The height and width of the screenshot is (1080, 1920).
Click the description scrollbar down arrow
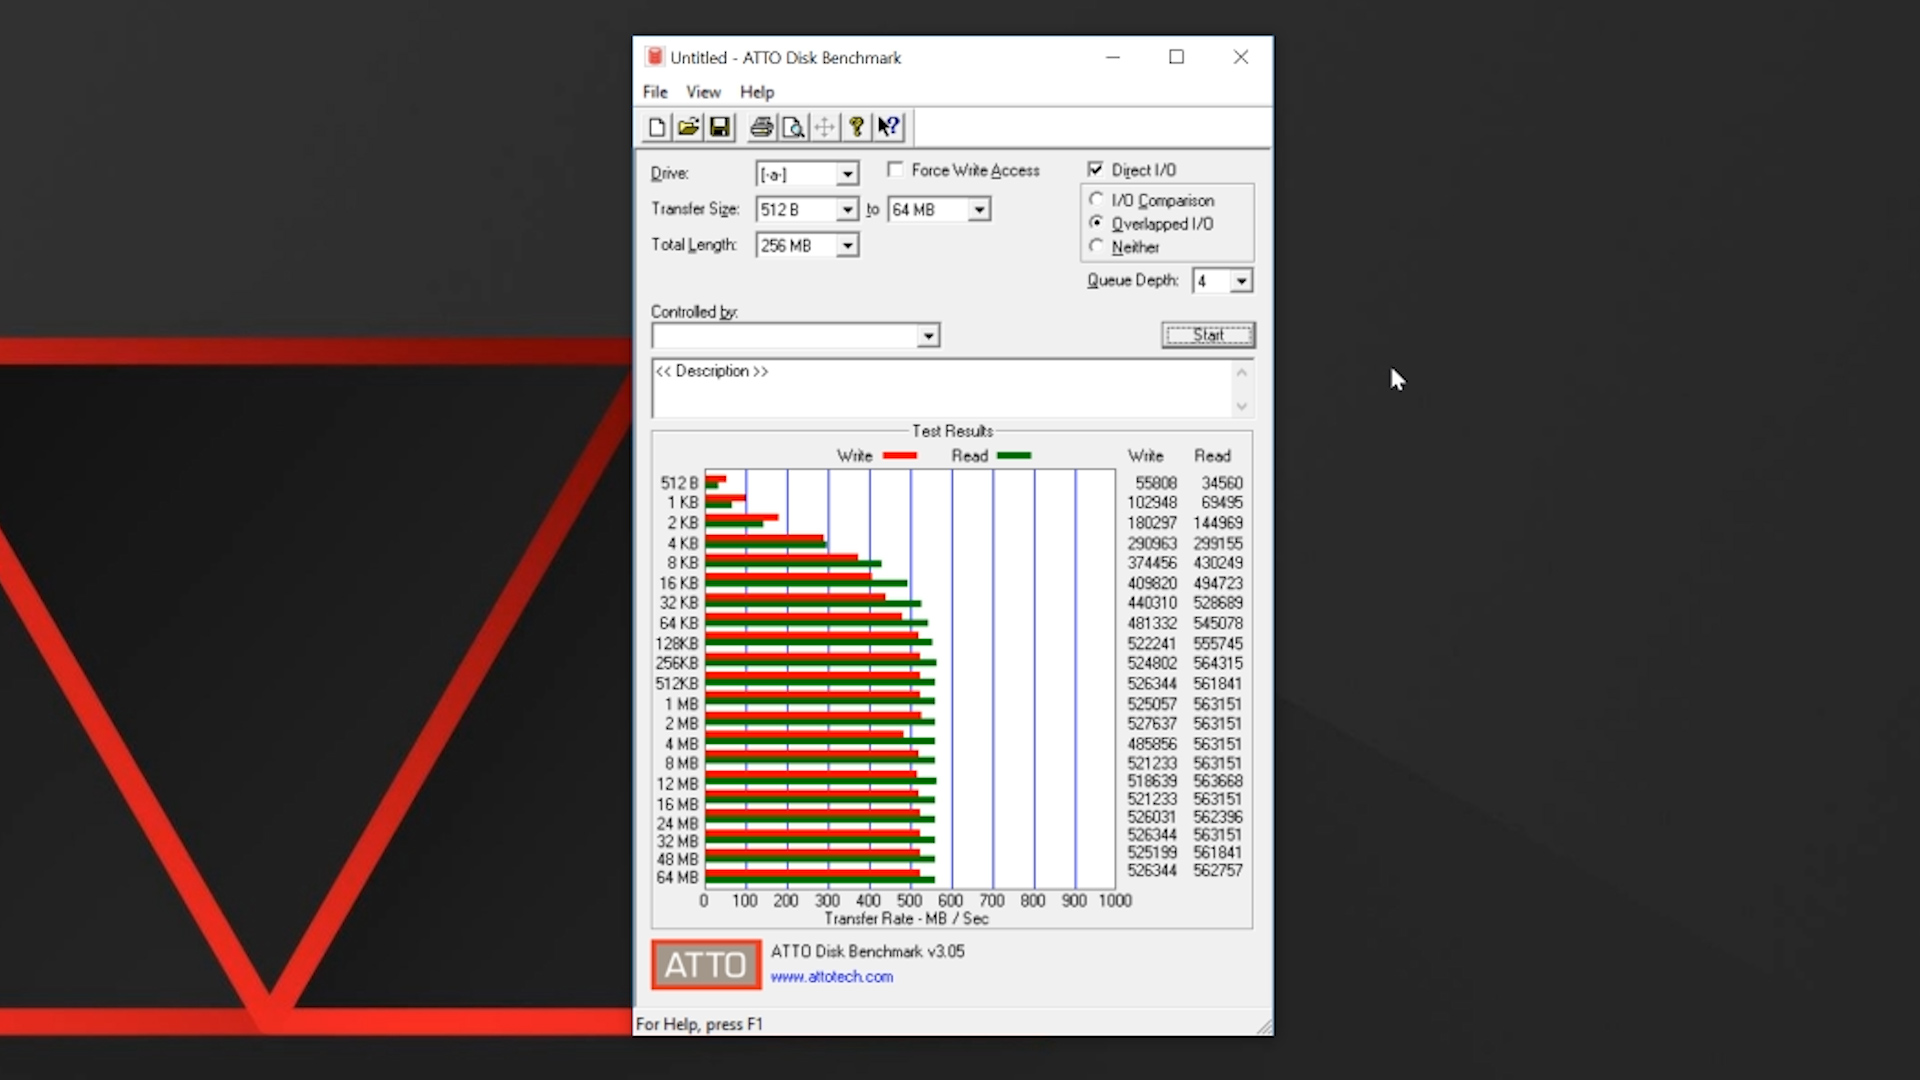click(1241, 405)
